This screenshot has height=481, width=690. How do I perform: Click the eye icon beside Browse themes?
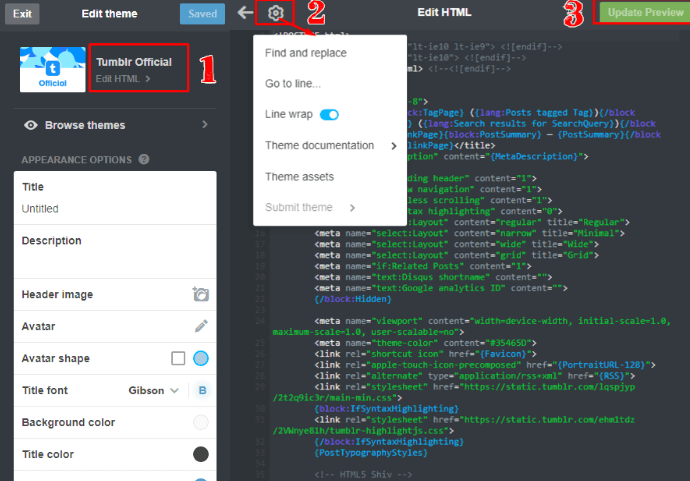[30, 125]
